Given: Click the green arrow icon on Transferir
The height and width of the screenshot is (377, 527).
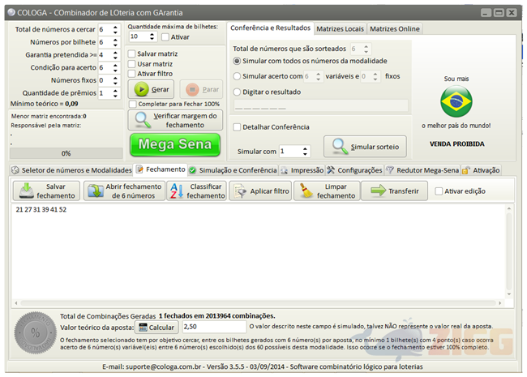Looking at the screenshot, I should click(378, 191).
